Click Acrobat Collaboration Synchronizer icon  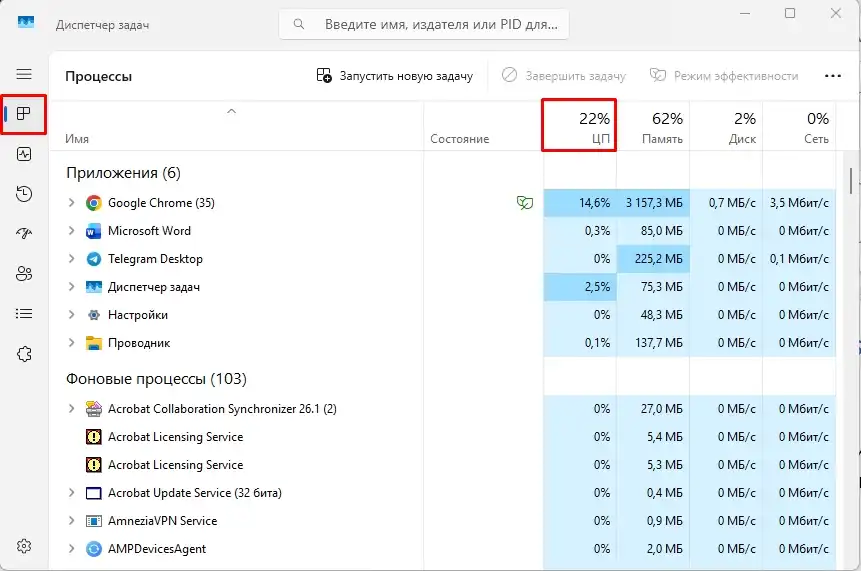click(94, 409)
